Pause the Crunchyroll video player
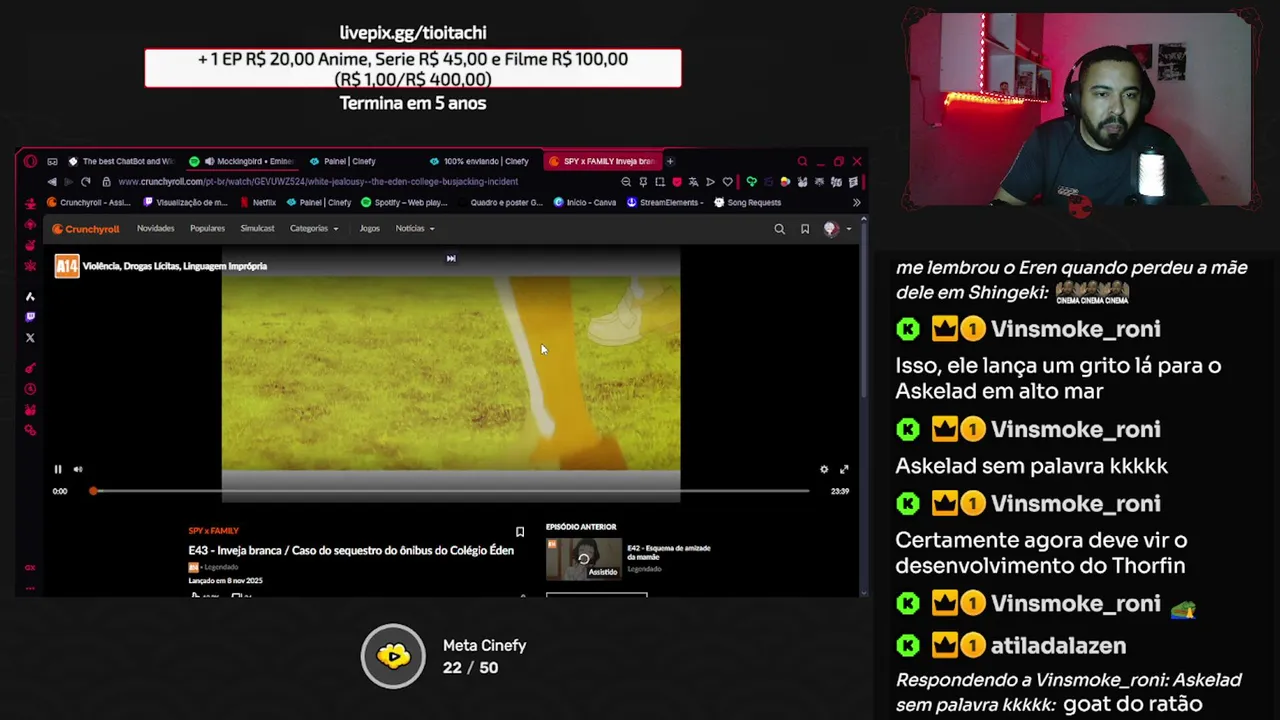Image resolution: width=1280 pixels, height=720 pixels. coord(58,469)
